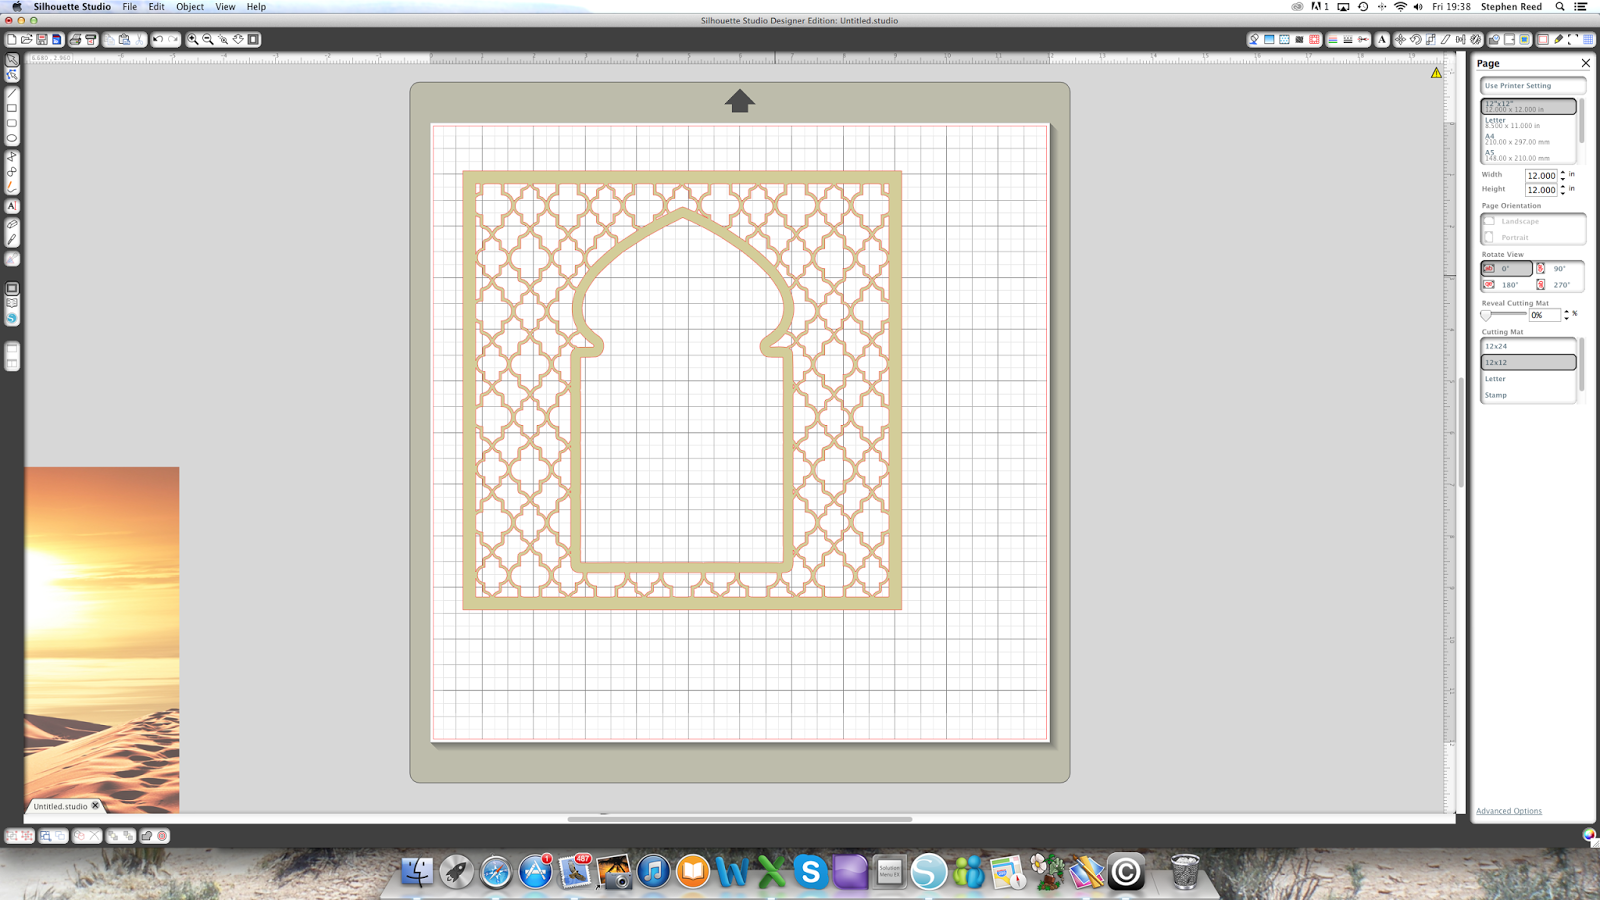Screen dimensions: 1600x900
Task: Adjust the Height stepper arrows
Action: click(1563, 189)
